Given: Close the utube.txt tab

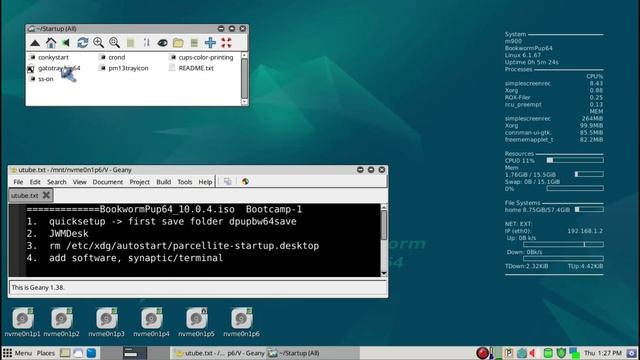Looking at the screenshot, I should 47,195.
